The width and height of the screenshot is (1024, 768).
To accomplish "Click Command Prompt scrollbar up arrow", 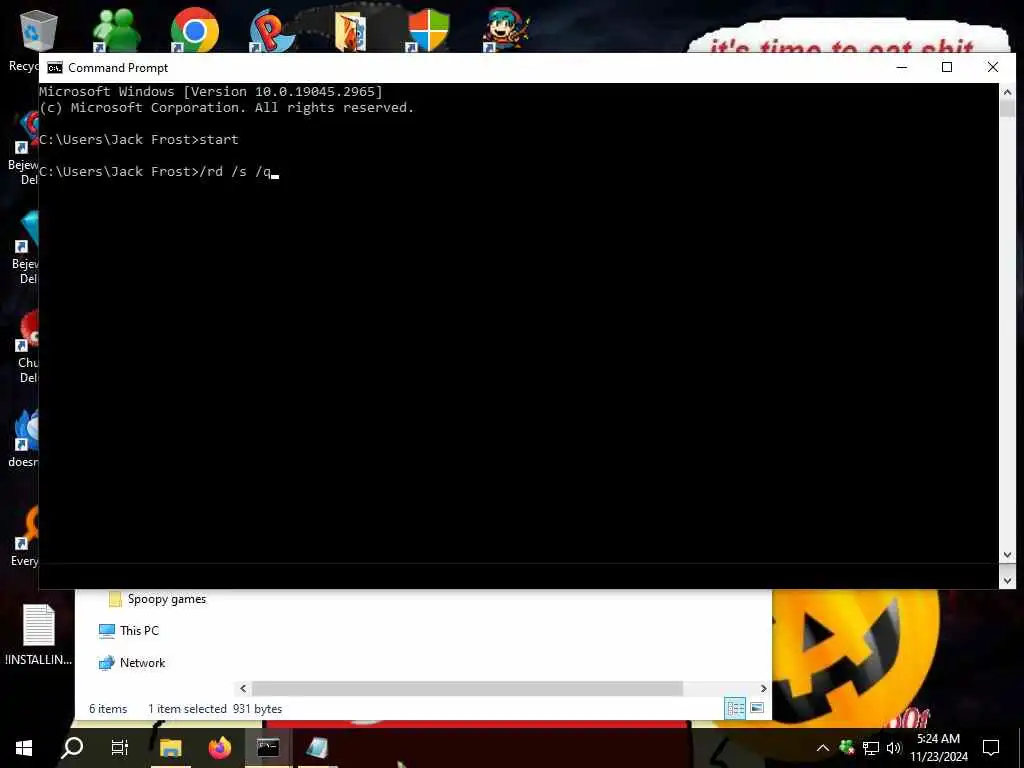I will tap(1007, 92).
